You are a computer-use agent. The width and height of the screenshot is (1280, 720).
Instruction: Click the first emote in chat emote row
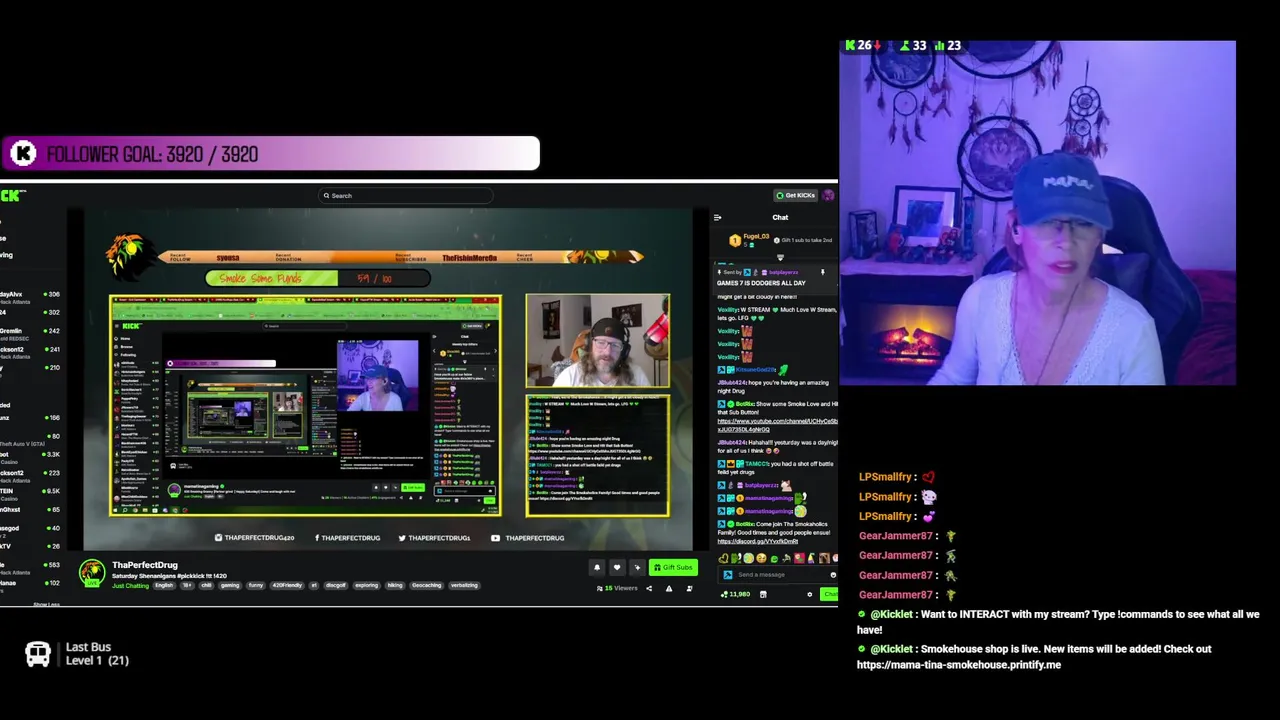(723, 558)
